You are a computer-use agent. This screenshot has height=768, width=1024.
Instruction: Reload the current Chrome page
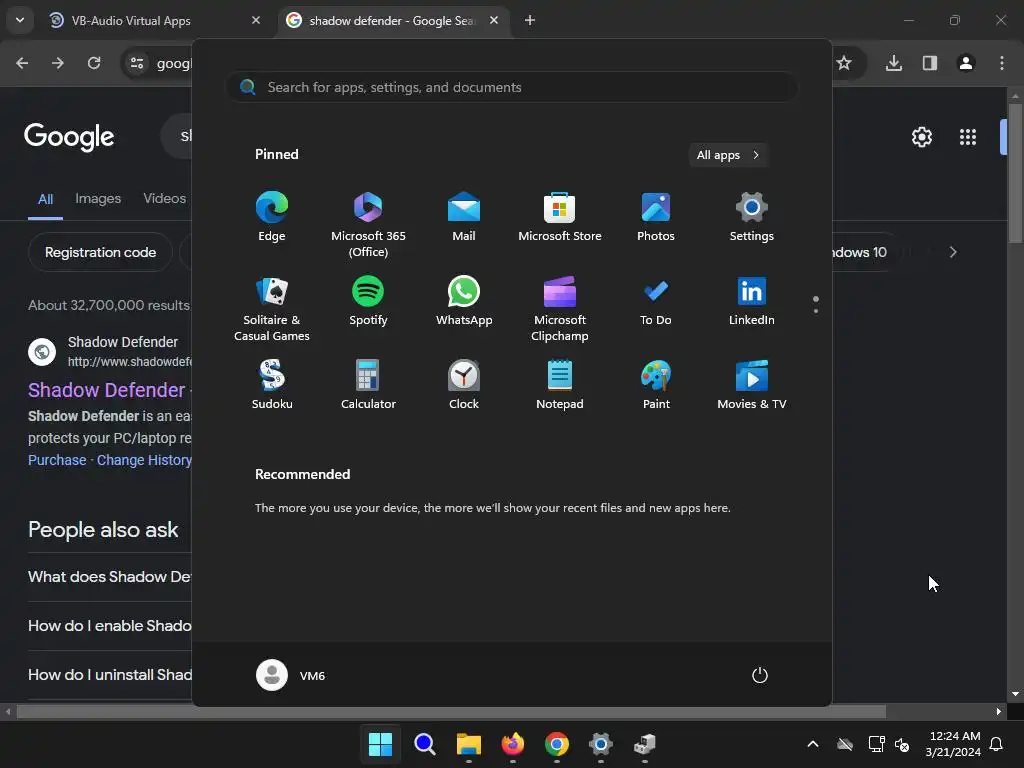(94, 63)
